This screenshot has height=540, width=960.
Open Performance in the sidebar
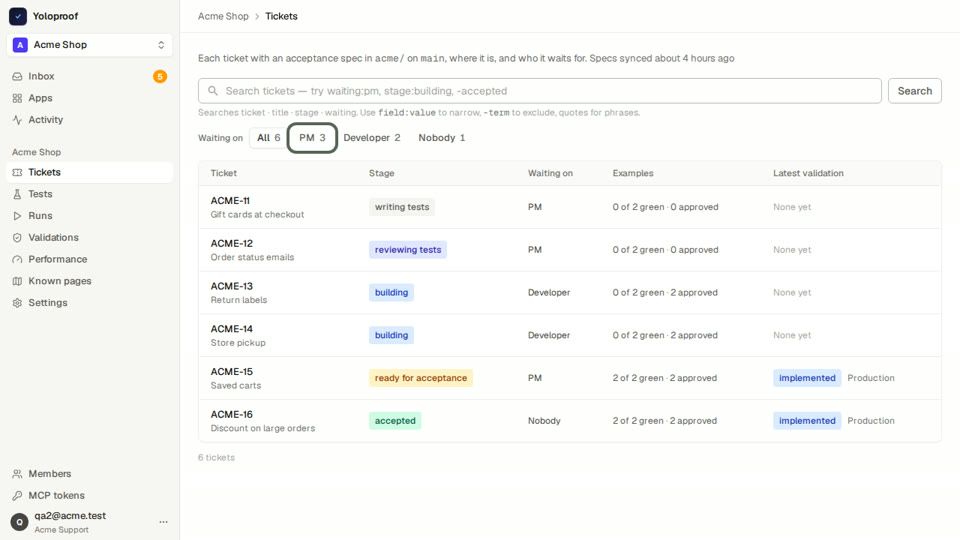[89, 260]
